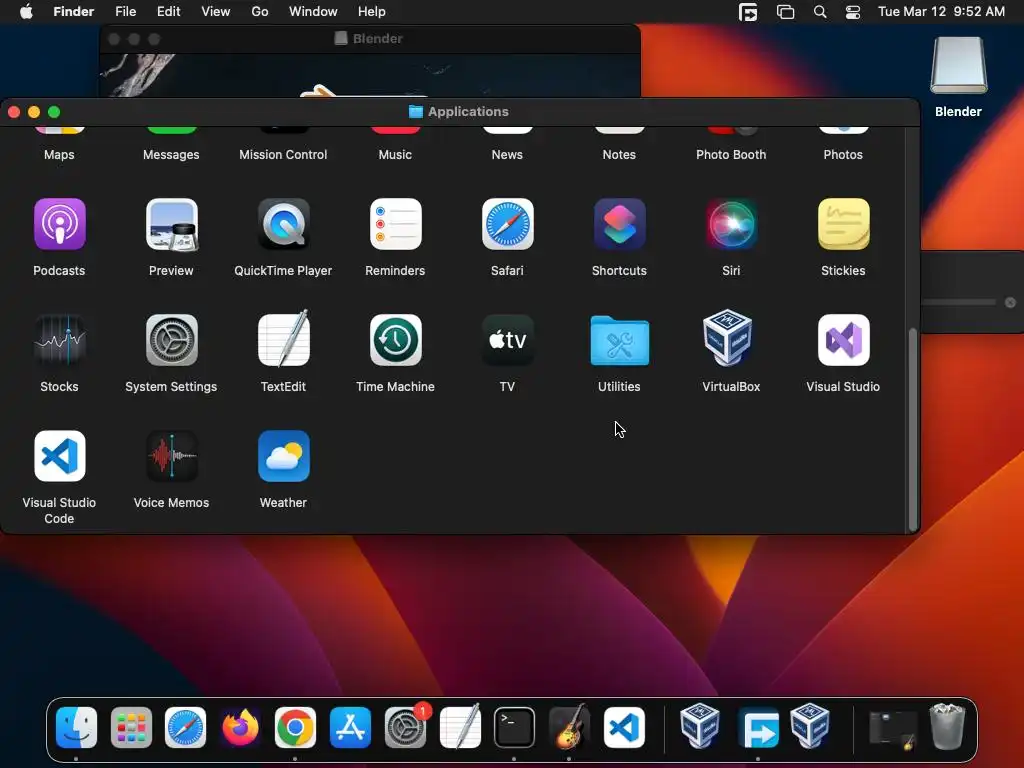Launch QuickTime Player from Applications

(283, 224)
